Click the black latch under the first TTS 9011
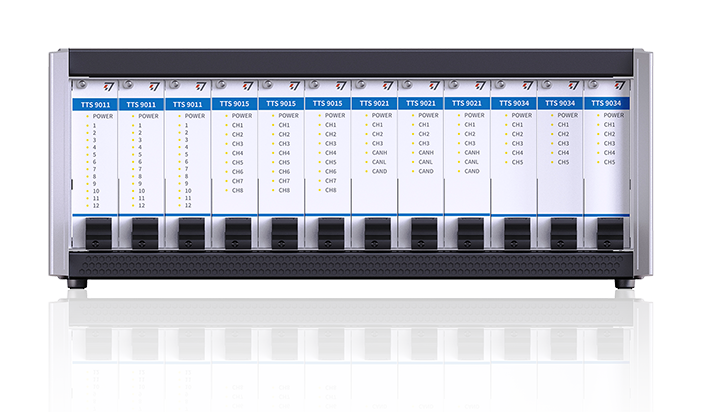This screenshot has height=412, width=709. [98, 233]
